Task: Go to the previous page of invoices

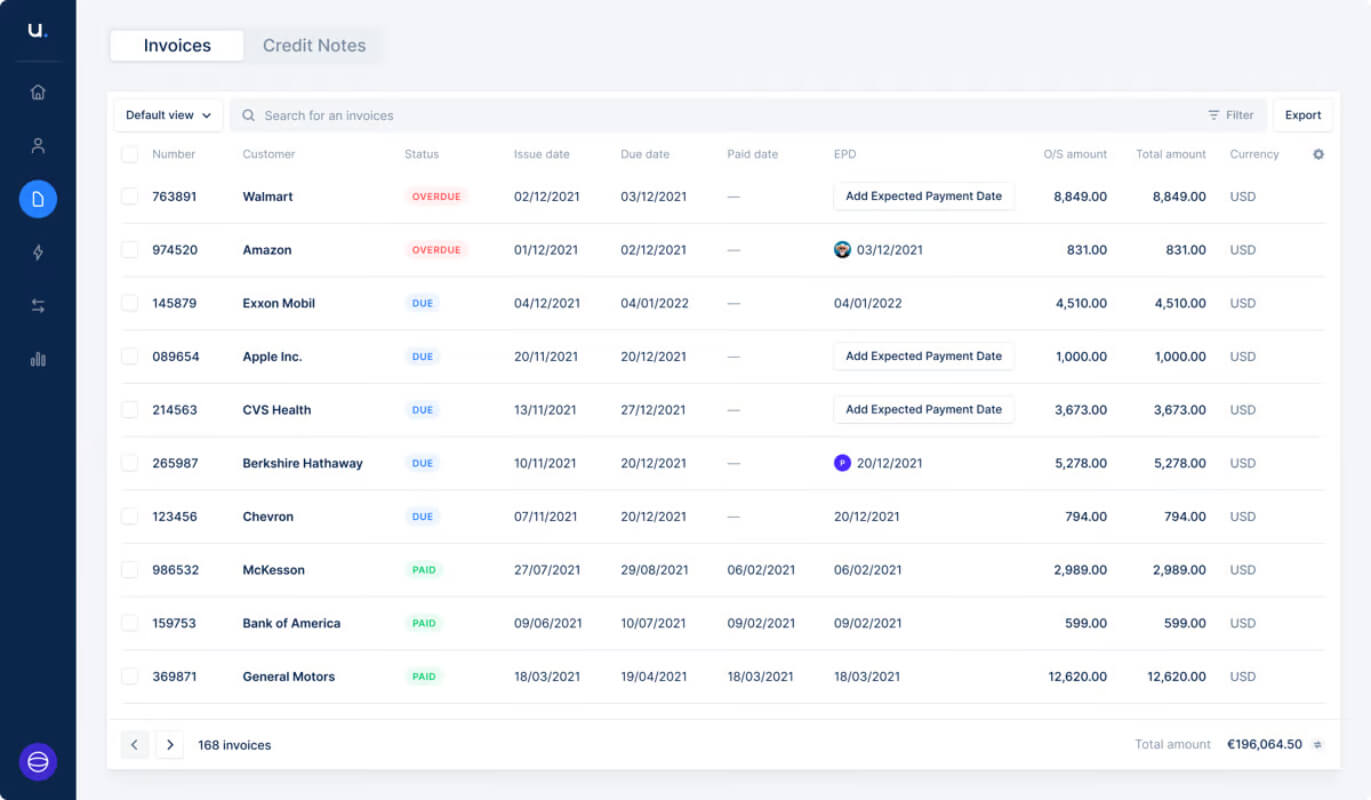Action: click(135, 744)
